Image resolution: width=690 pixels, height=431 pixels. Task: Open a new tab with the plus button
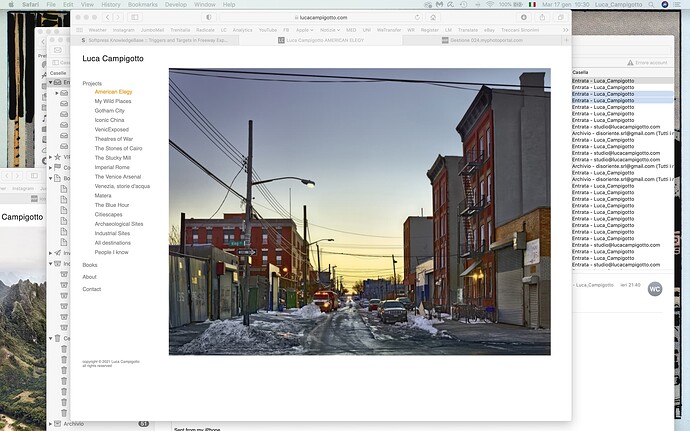point(566,40)
